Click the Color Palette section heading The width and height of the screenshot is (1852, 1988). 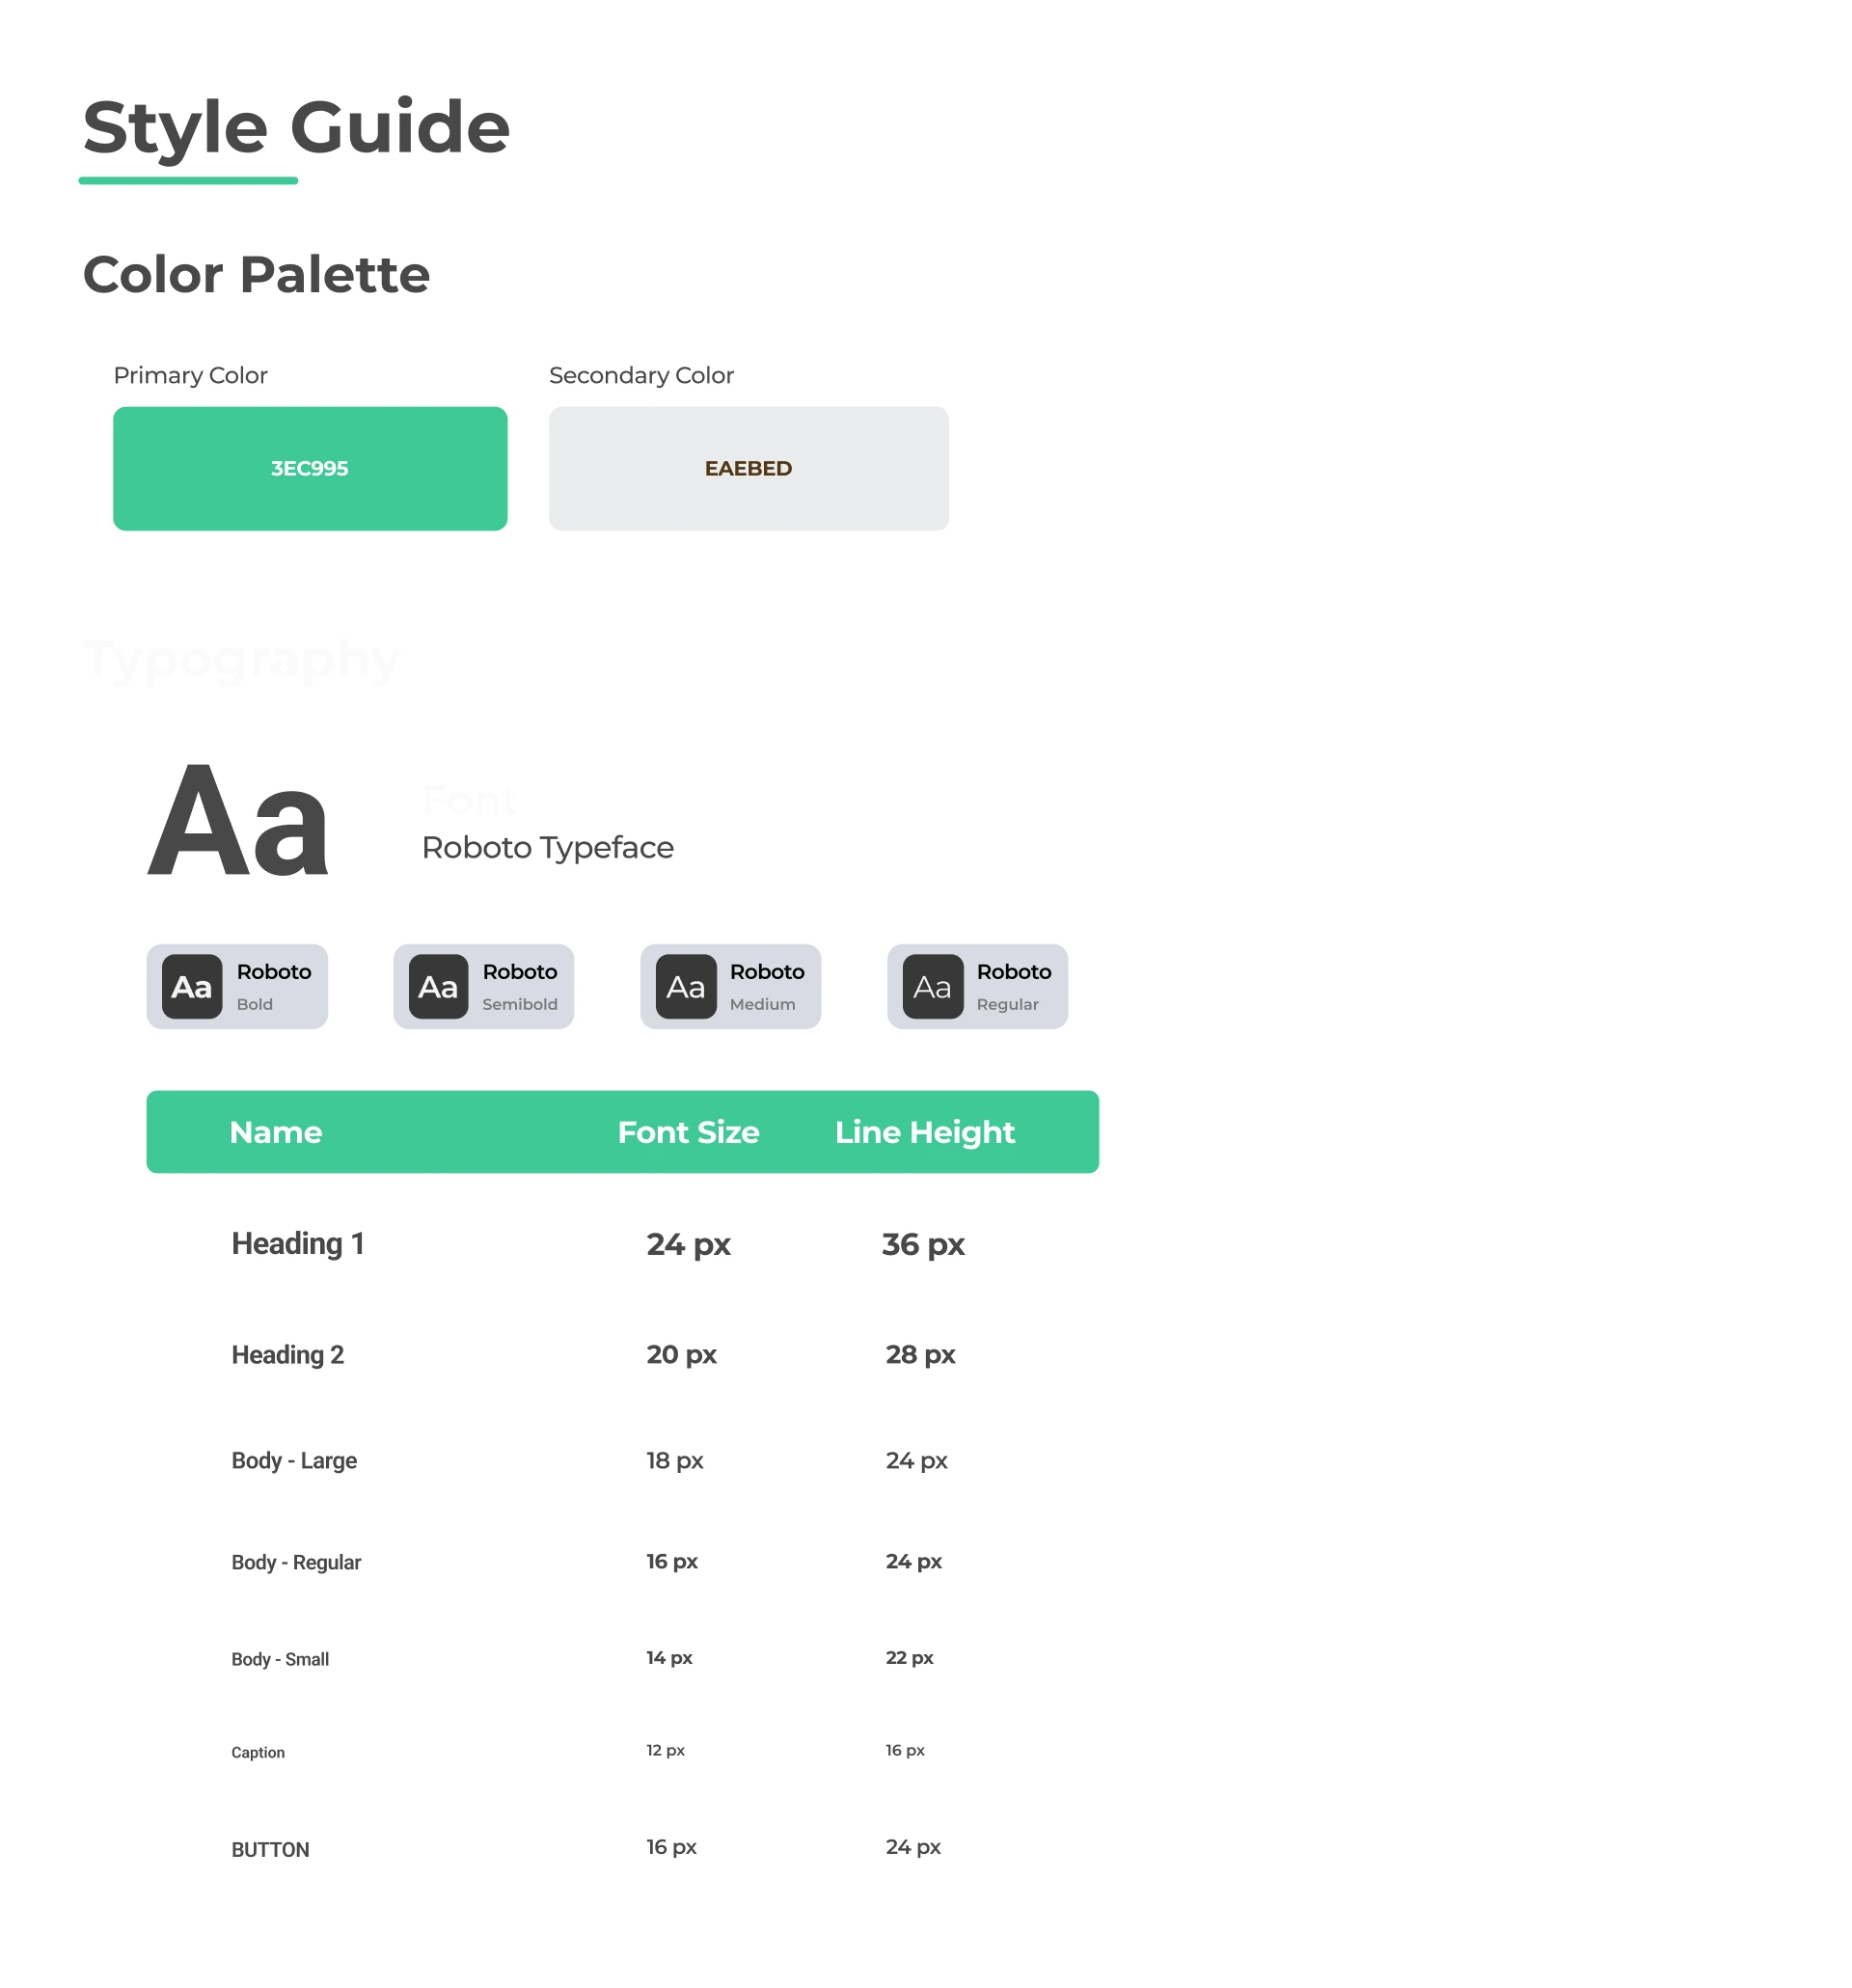(x=256, y=274)
